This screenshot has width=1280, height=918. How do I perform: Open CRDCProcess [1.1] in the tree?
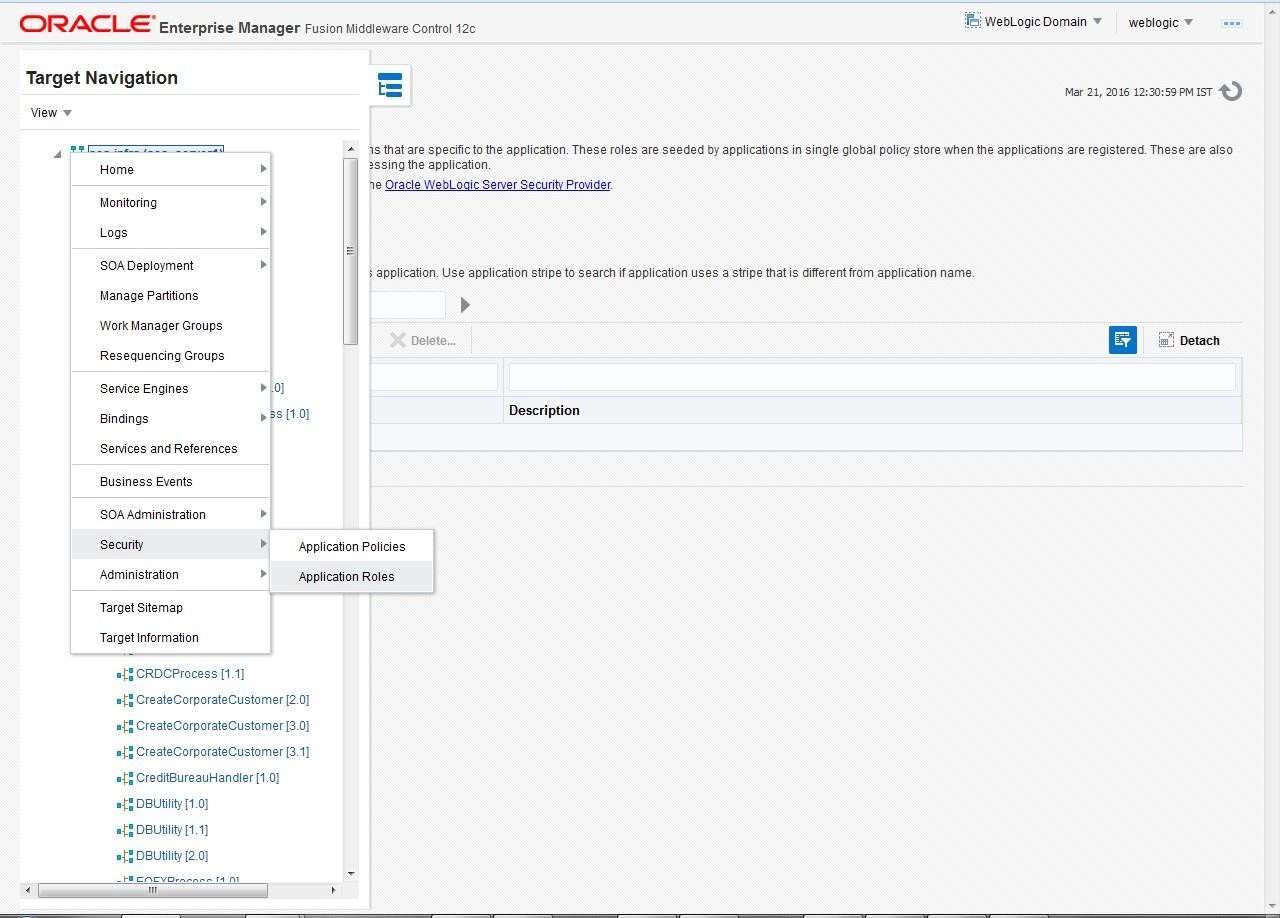(190, 674)
